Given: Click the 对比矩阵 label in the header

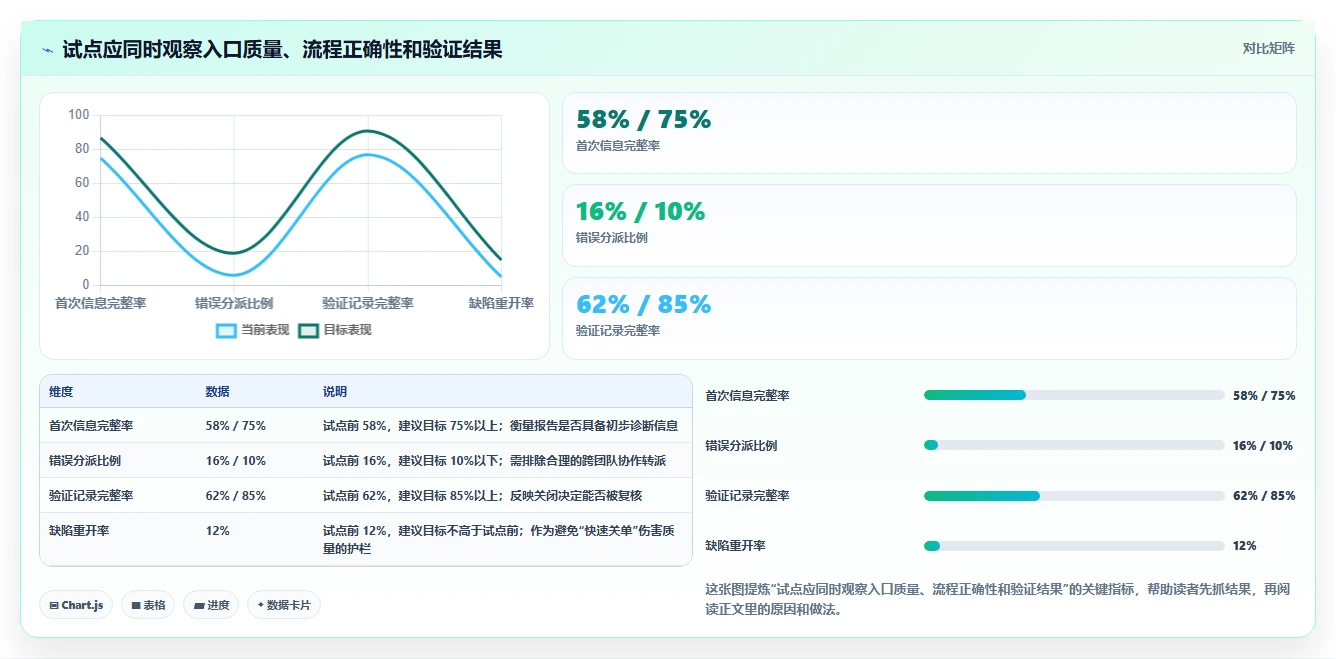Looking at the screenshot, I should (x=1269, y=48).
